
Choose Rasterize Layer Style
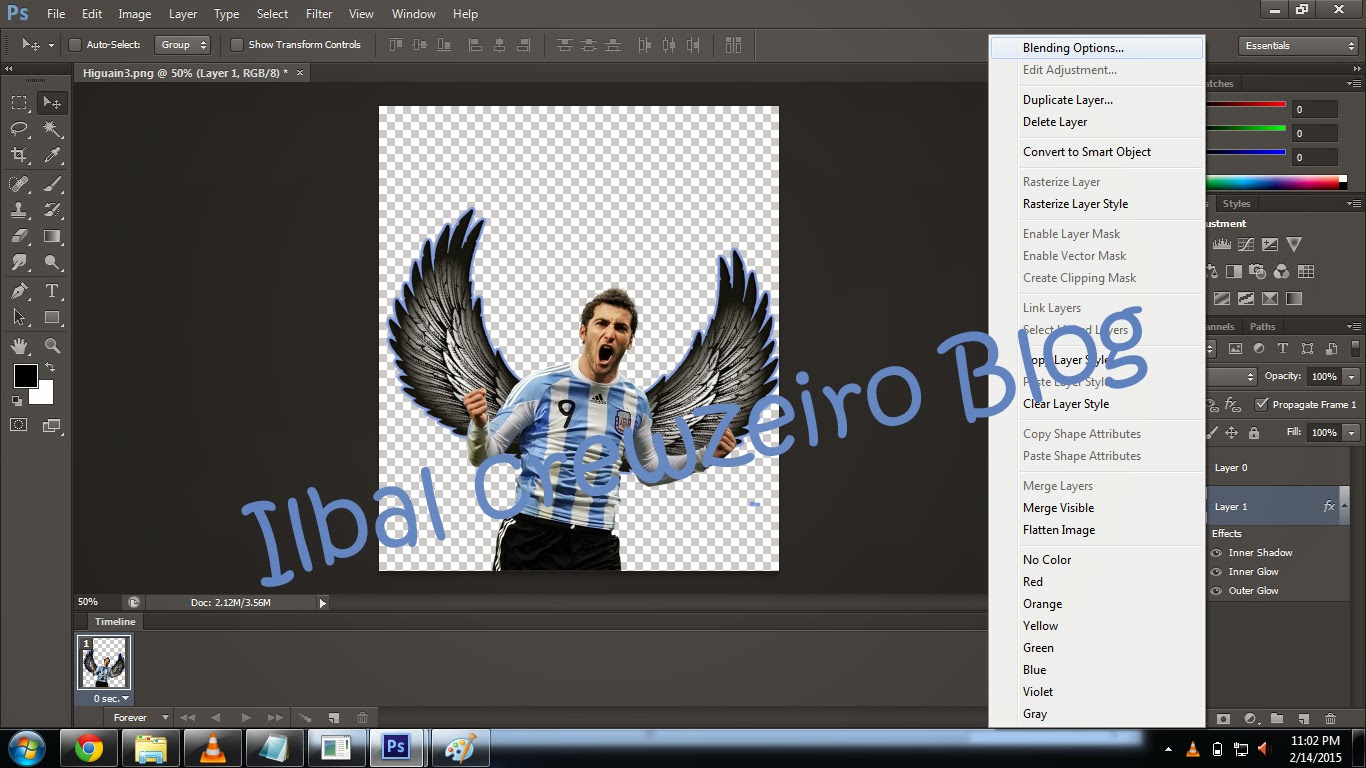(x=1096, y=204)
